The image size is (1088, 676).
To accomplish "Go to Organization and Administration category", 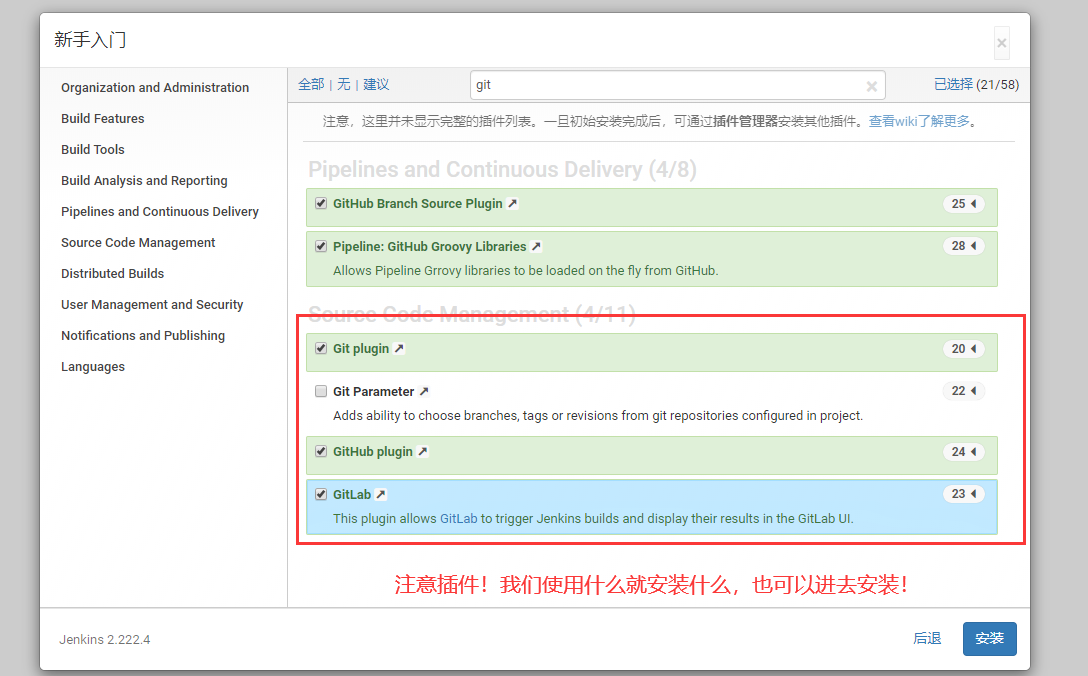I will tap(155, 87).
